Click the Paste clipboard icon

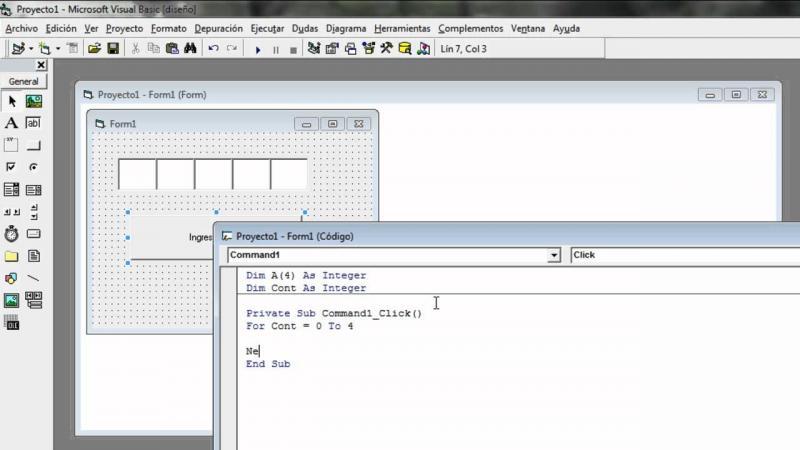pyautogui.click(x=172, y=49)
